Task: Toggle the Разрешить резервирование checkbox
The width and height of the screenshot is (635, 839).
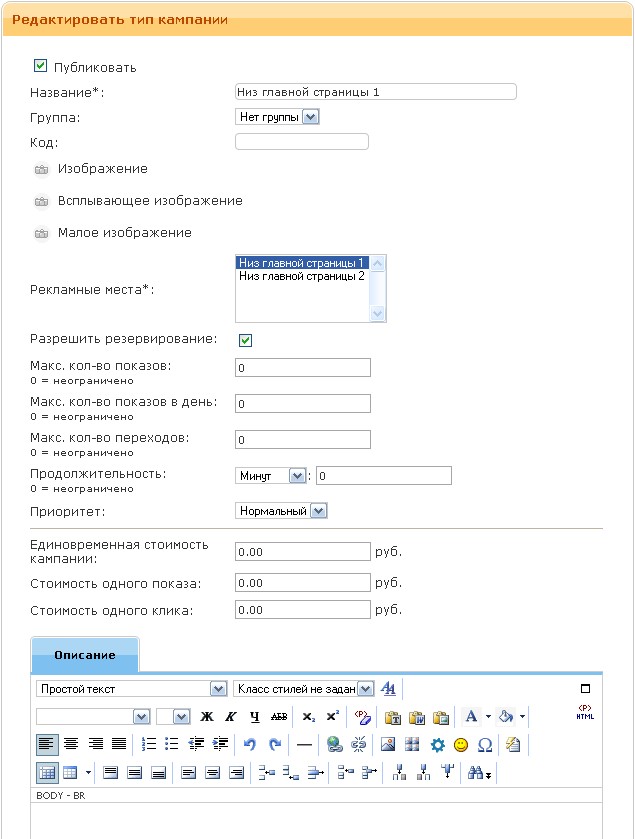Action: pos(245,340)
